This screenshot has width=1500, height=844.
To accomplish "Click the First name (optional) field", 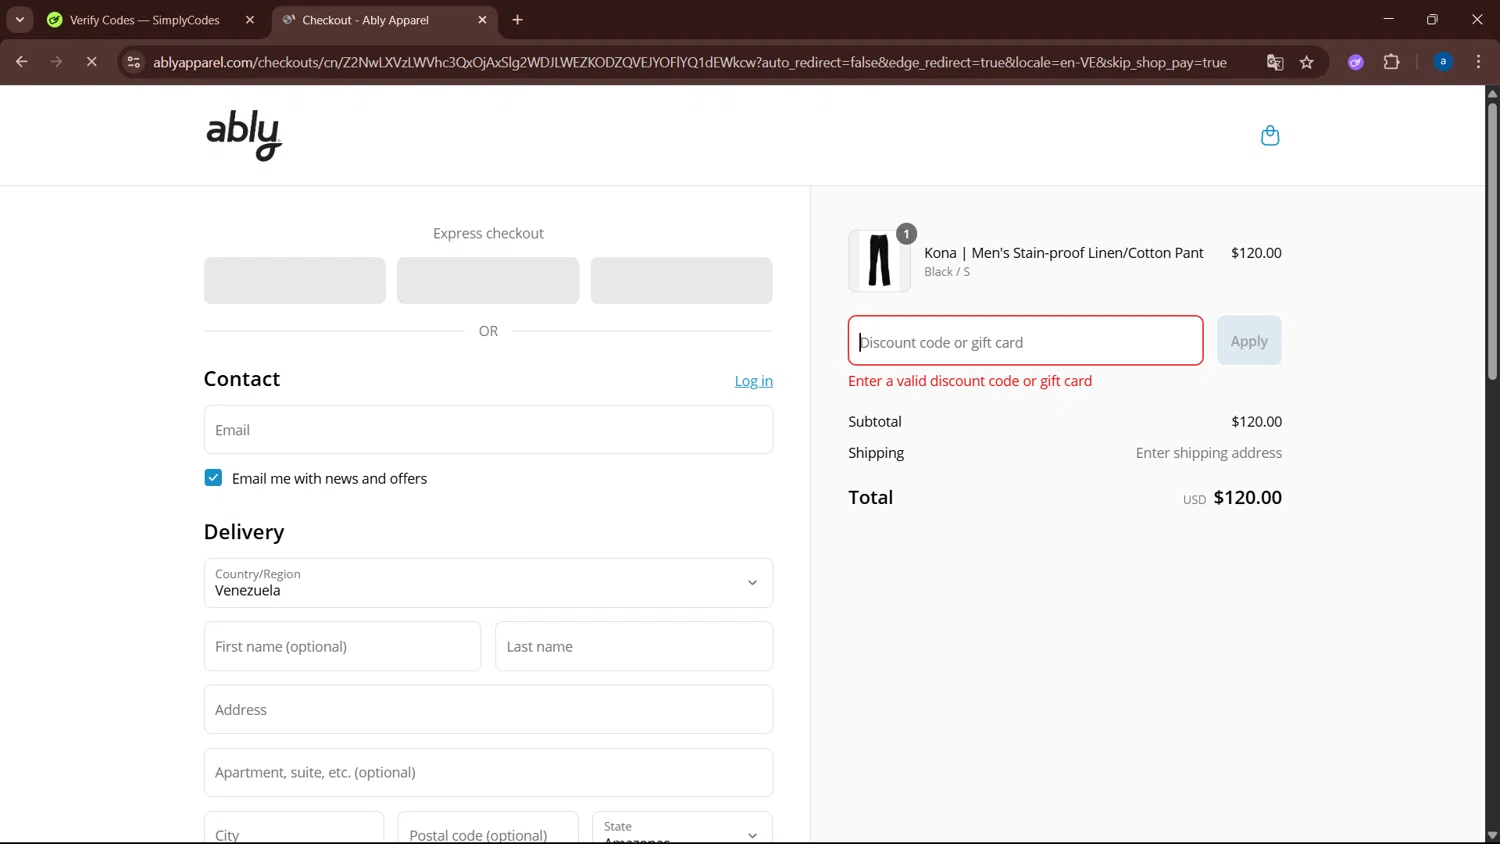I will pos(342,646).
